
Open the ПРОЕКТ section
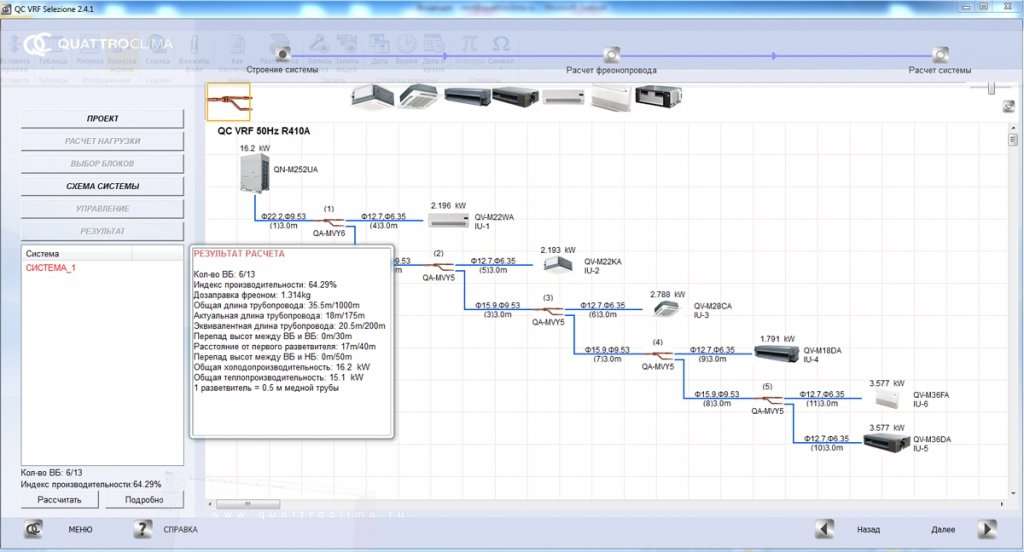[x=103, y=119]
